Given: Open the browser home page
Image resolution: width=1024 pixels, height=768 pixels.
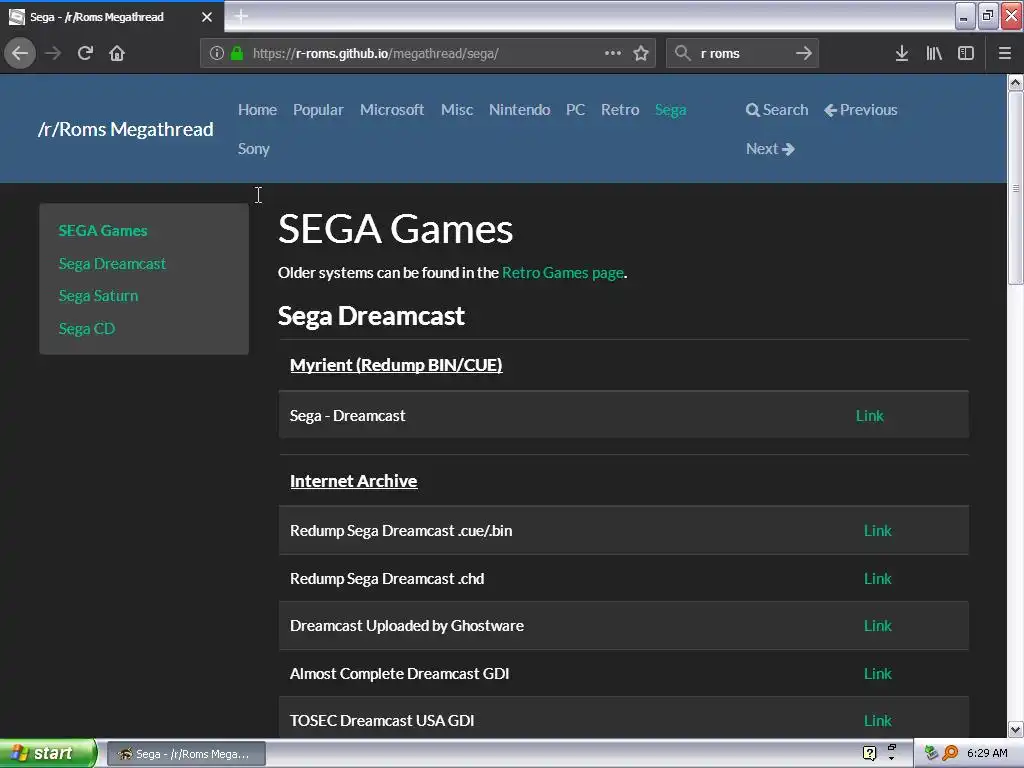Looking at the screenshot, I should (x=117, y=53).
